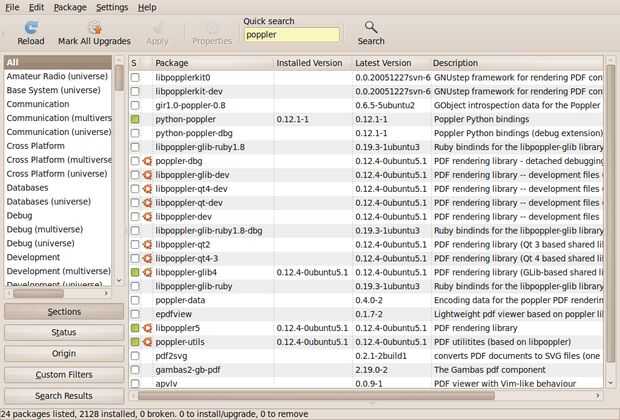This screenshot has height=420, width=620.
Task: Select the apvlv package row
Action: click(x=366, y=383)
